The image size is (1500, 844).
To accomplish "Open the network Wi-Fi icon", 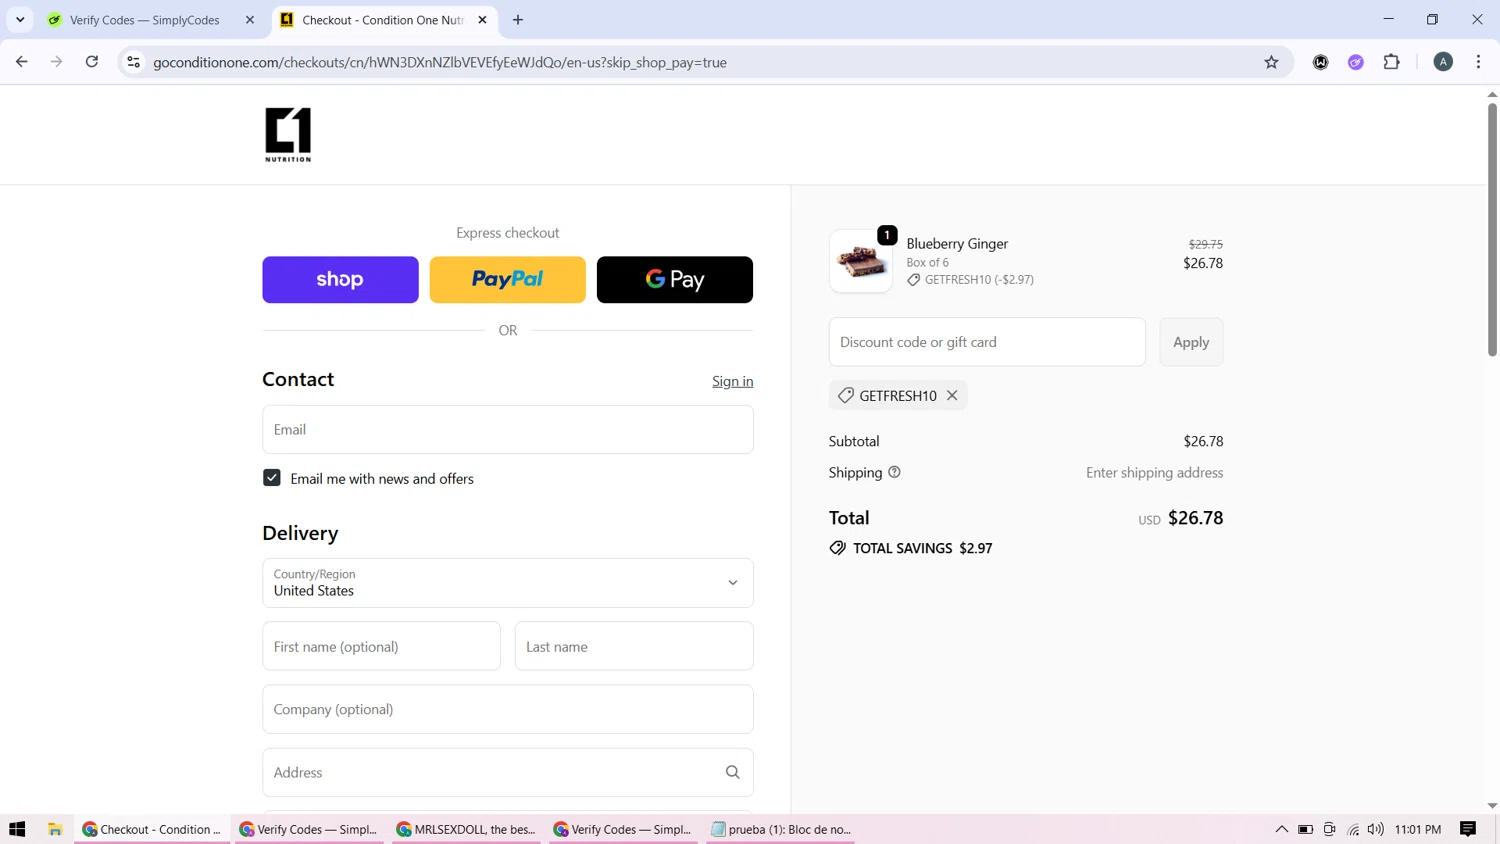I will [x=1353, y=829].
